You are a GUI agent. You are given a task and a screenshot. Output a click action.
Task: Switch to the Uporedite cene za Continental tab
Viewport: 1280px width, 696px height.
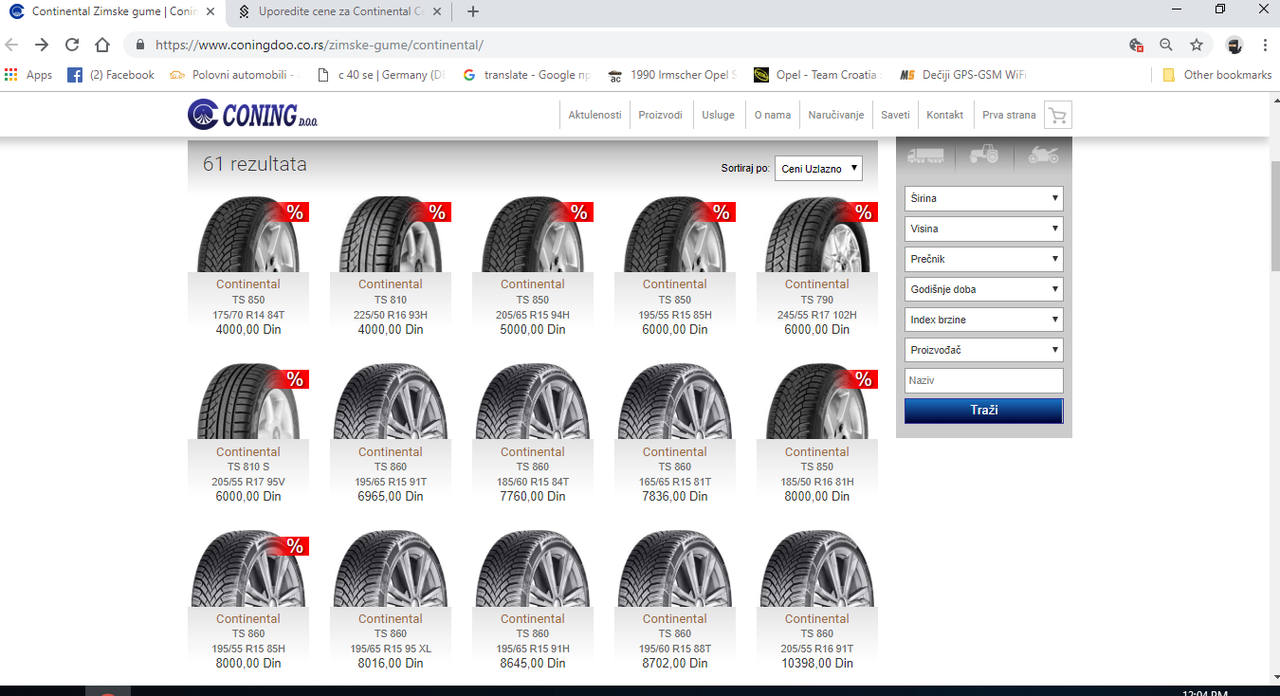click(x=340, y=12)
